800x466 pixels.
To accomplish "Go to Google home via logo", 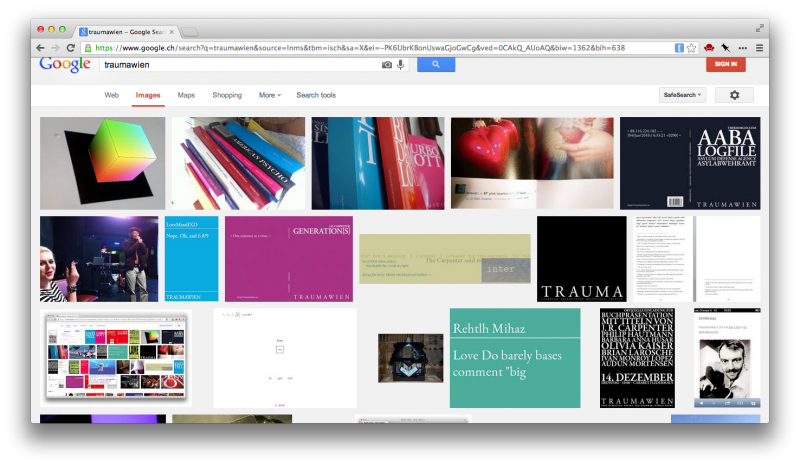I will tap(65, 64).
